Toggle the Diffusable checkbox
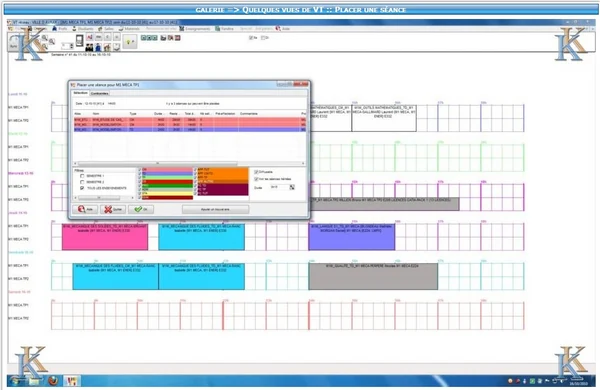Screen dimensions: 600x390 tap(256, 172)
